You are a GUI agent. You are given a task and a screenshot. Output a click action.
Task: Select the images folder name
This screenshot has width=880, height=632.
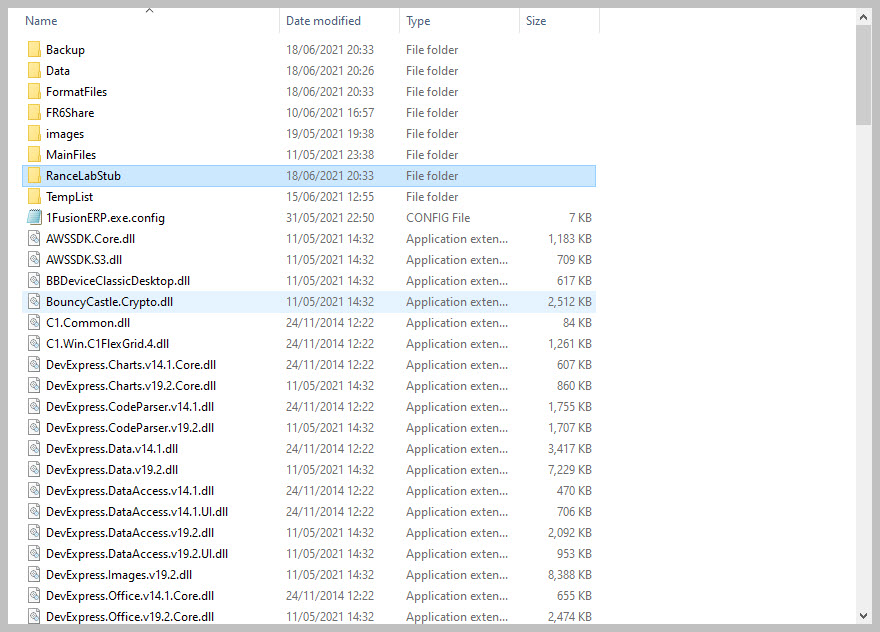(x=65, y=134)
